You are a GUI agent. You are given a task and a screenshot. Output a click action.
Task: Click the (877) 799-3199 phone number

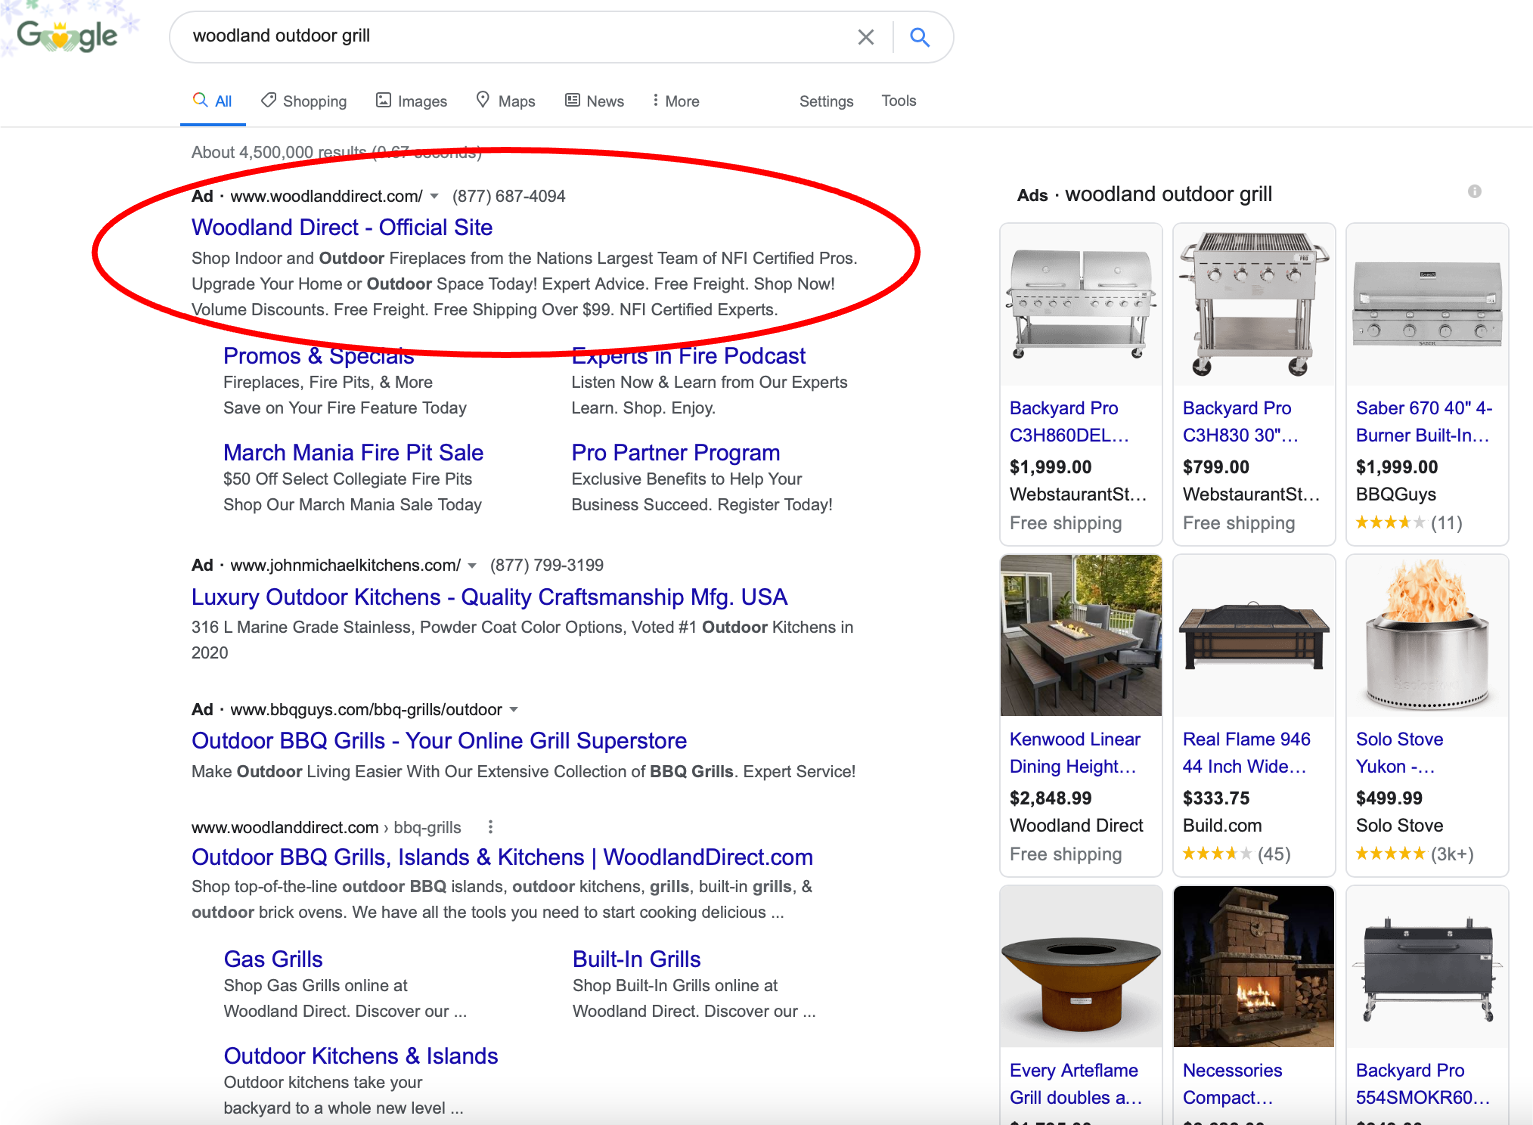pyautogui.click(x=547, y=565)
